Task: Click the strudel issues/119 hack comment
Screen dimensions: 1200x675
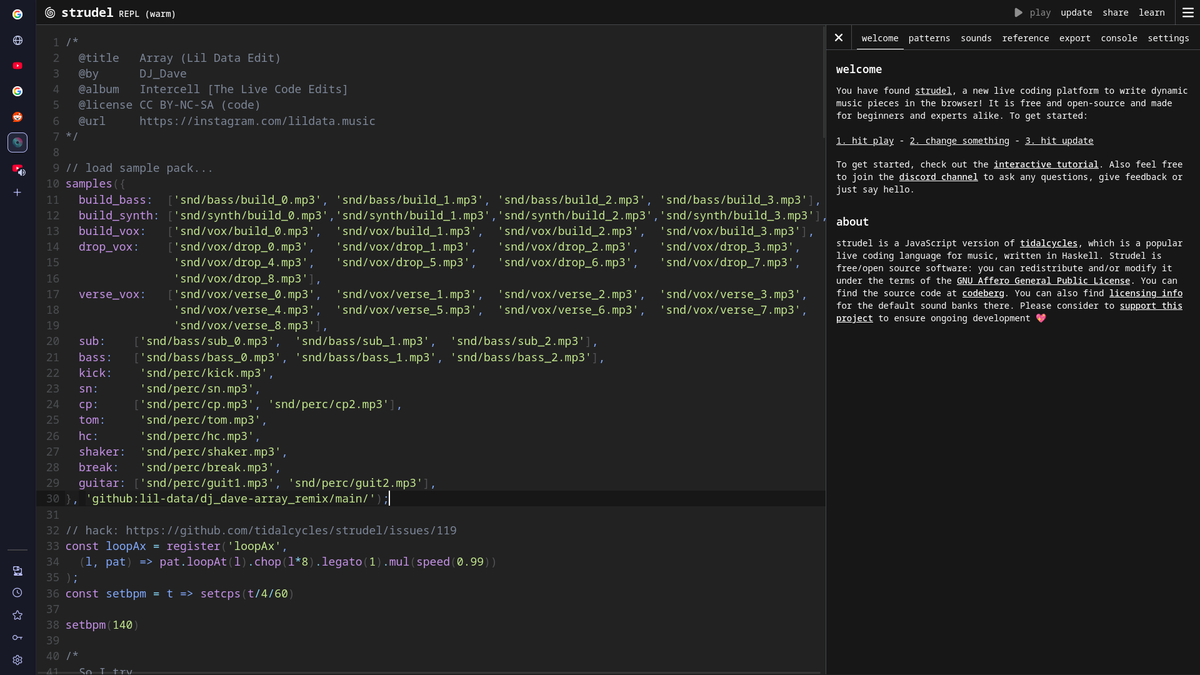Action: point(261,530)
